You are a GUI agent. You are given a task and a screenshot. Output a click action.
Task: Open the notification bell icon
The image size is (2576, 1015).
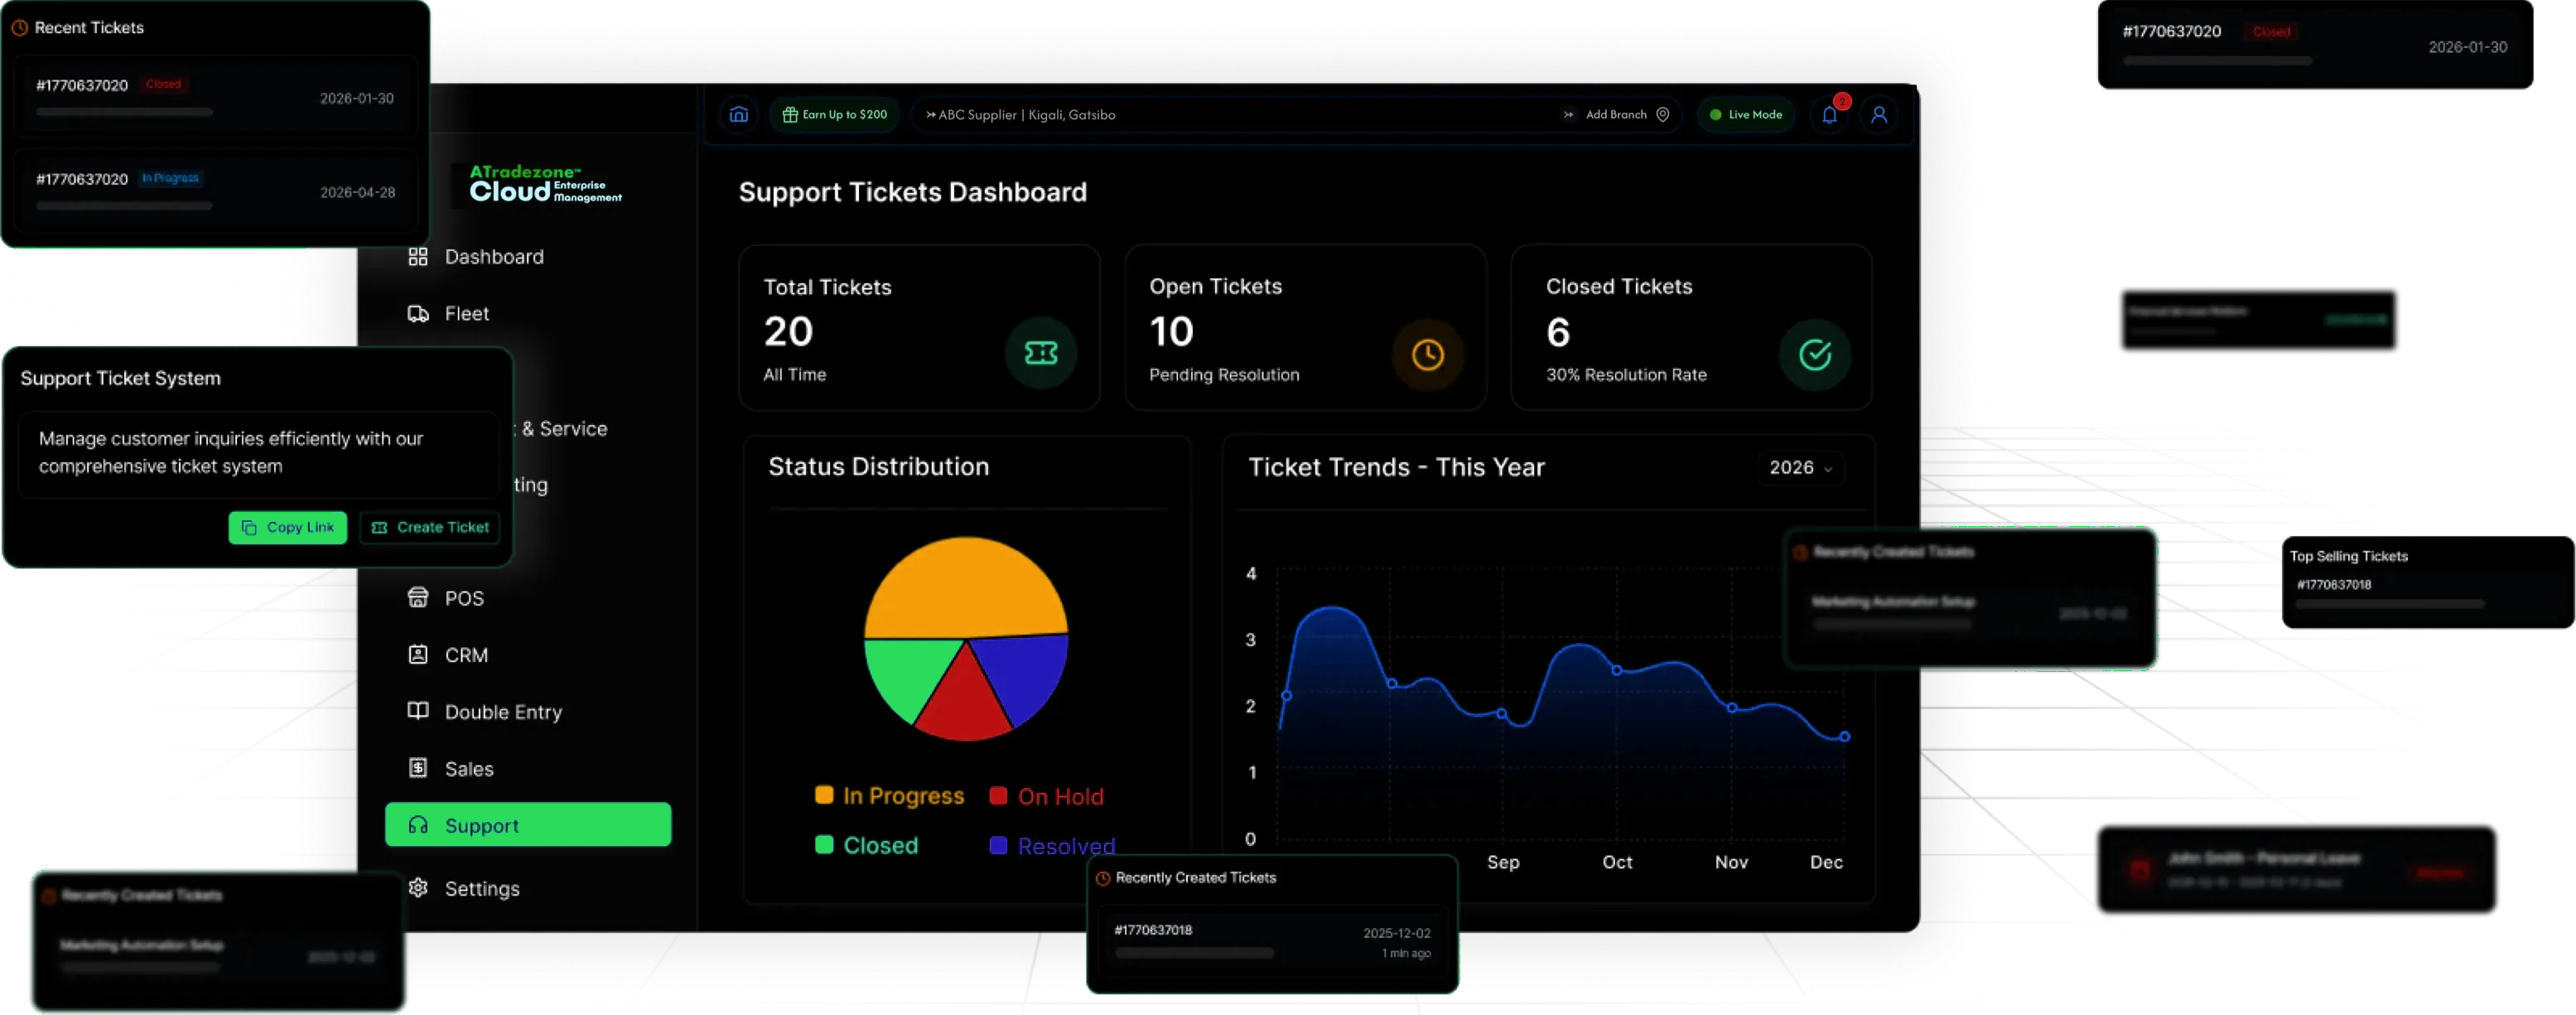pos(1829,115)
